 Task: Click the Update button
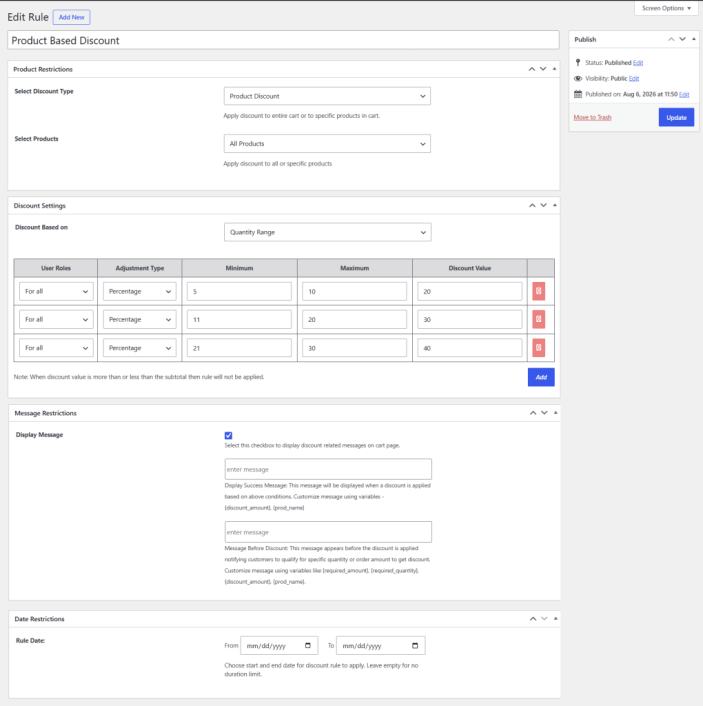676,118
